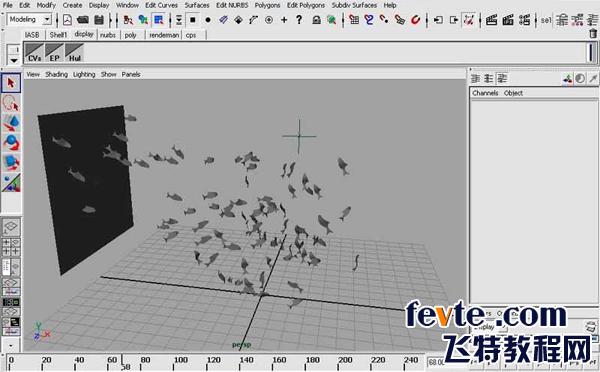Open the Shading viewport menu
Image resolution: width=600 pixels, height=372 pixels.
click(x=56, y=74)
